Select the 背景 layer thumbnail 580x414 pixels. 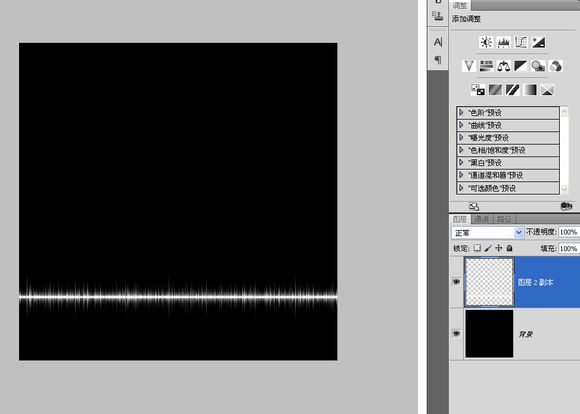(489, 334)
